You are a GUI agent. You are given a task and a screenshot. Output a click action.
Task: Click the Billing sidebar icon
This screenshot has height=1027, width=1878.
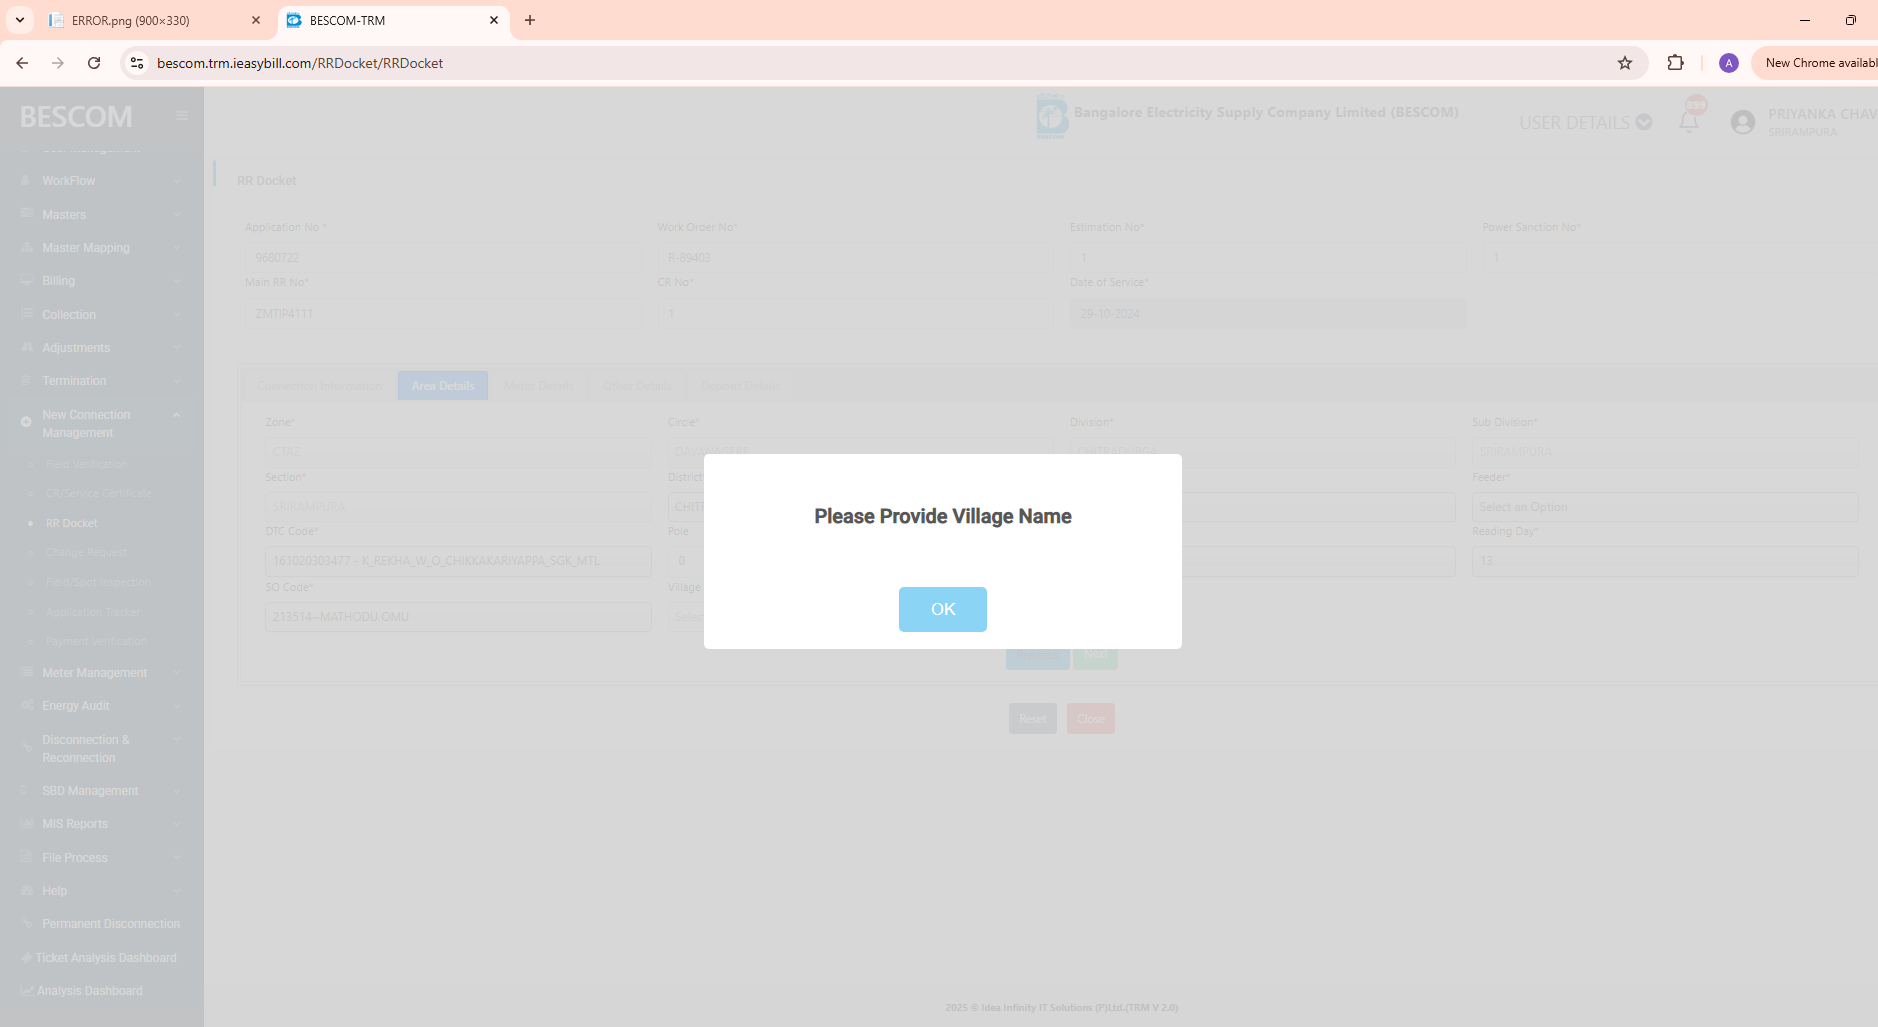click(x=26, y=281)
